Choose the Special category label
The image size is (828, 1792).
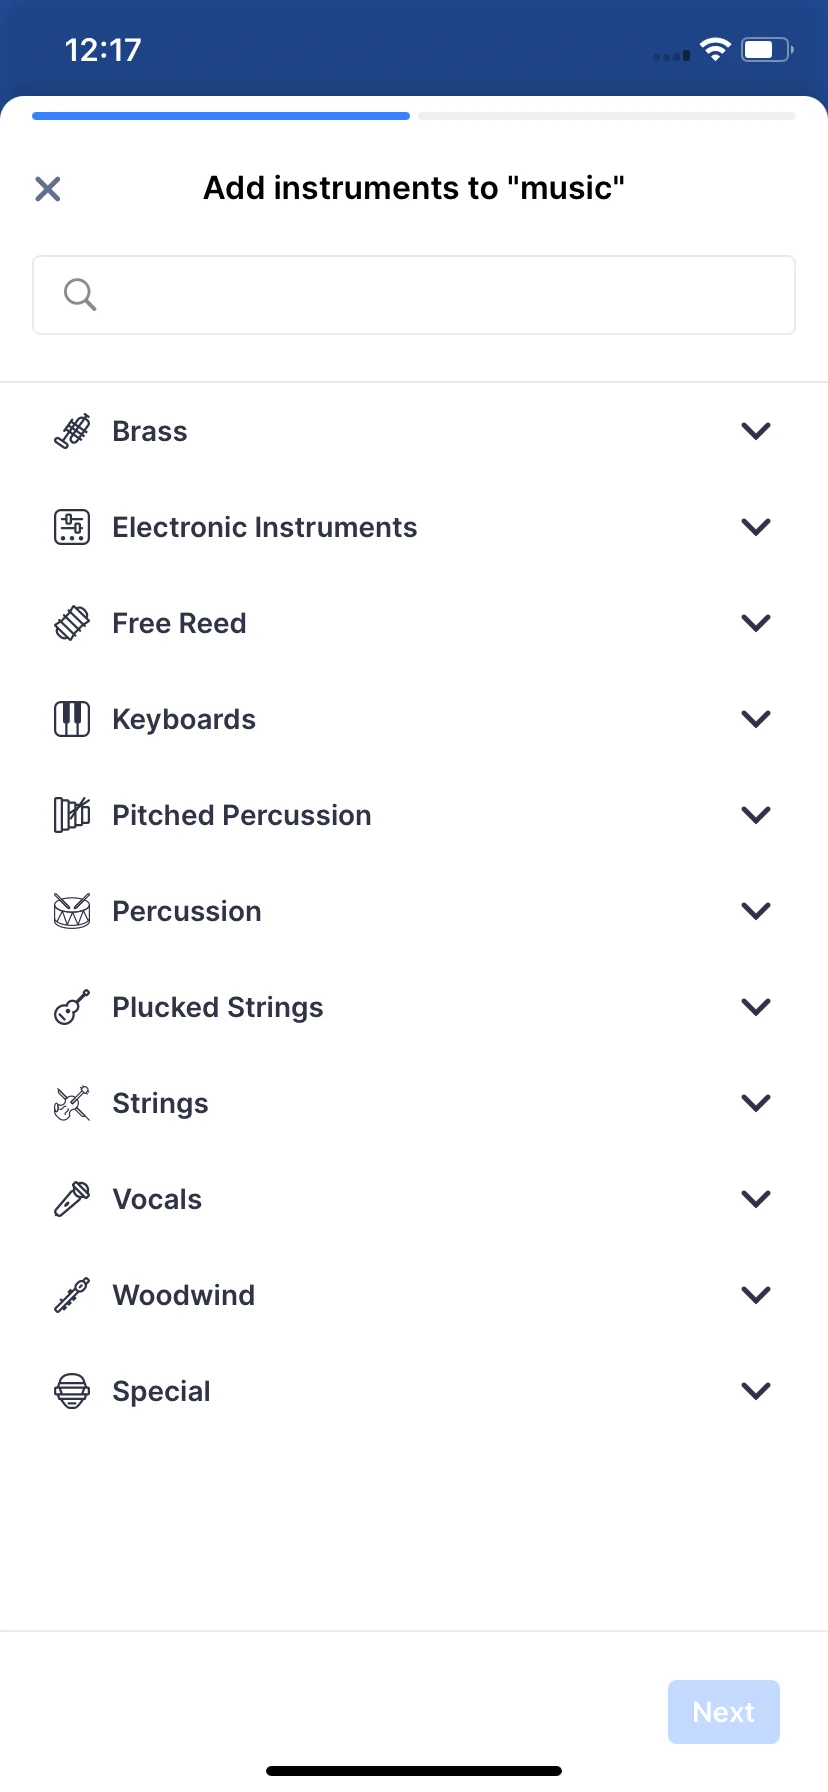point(162,1391)
